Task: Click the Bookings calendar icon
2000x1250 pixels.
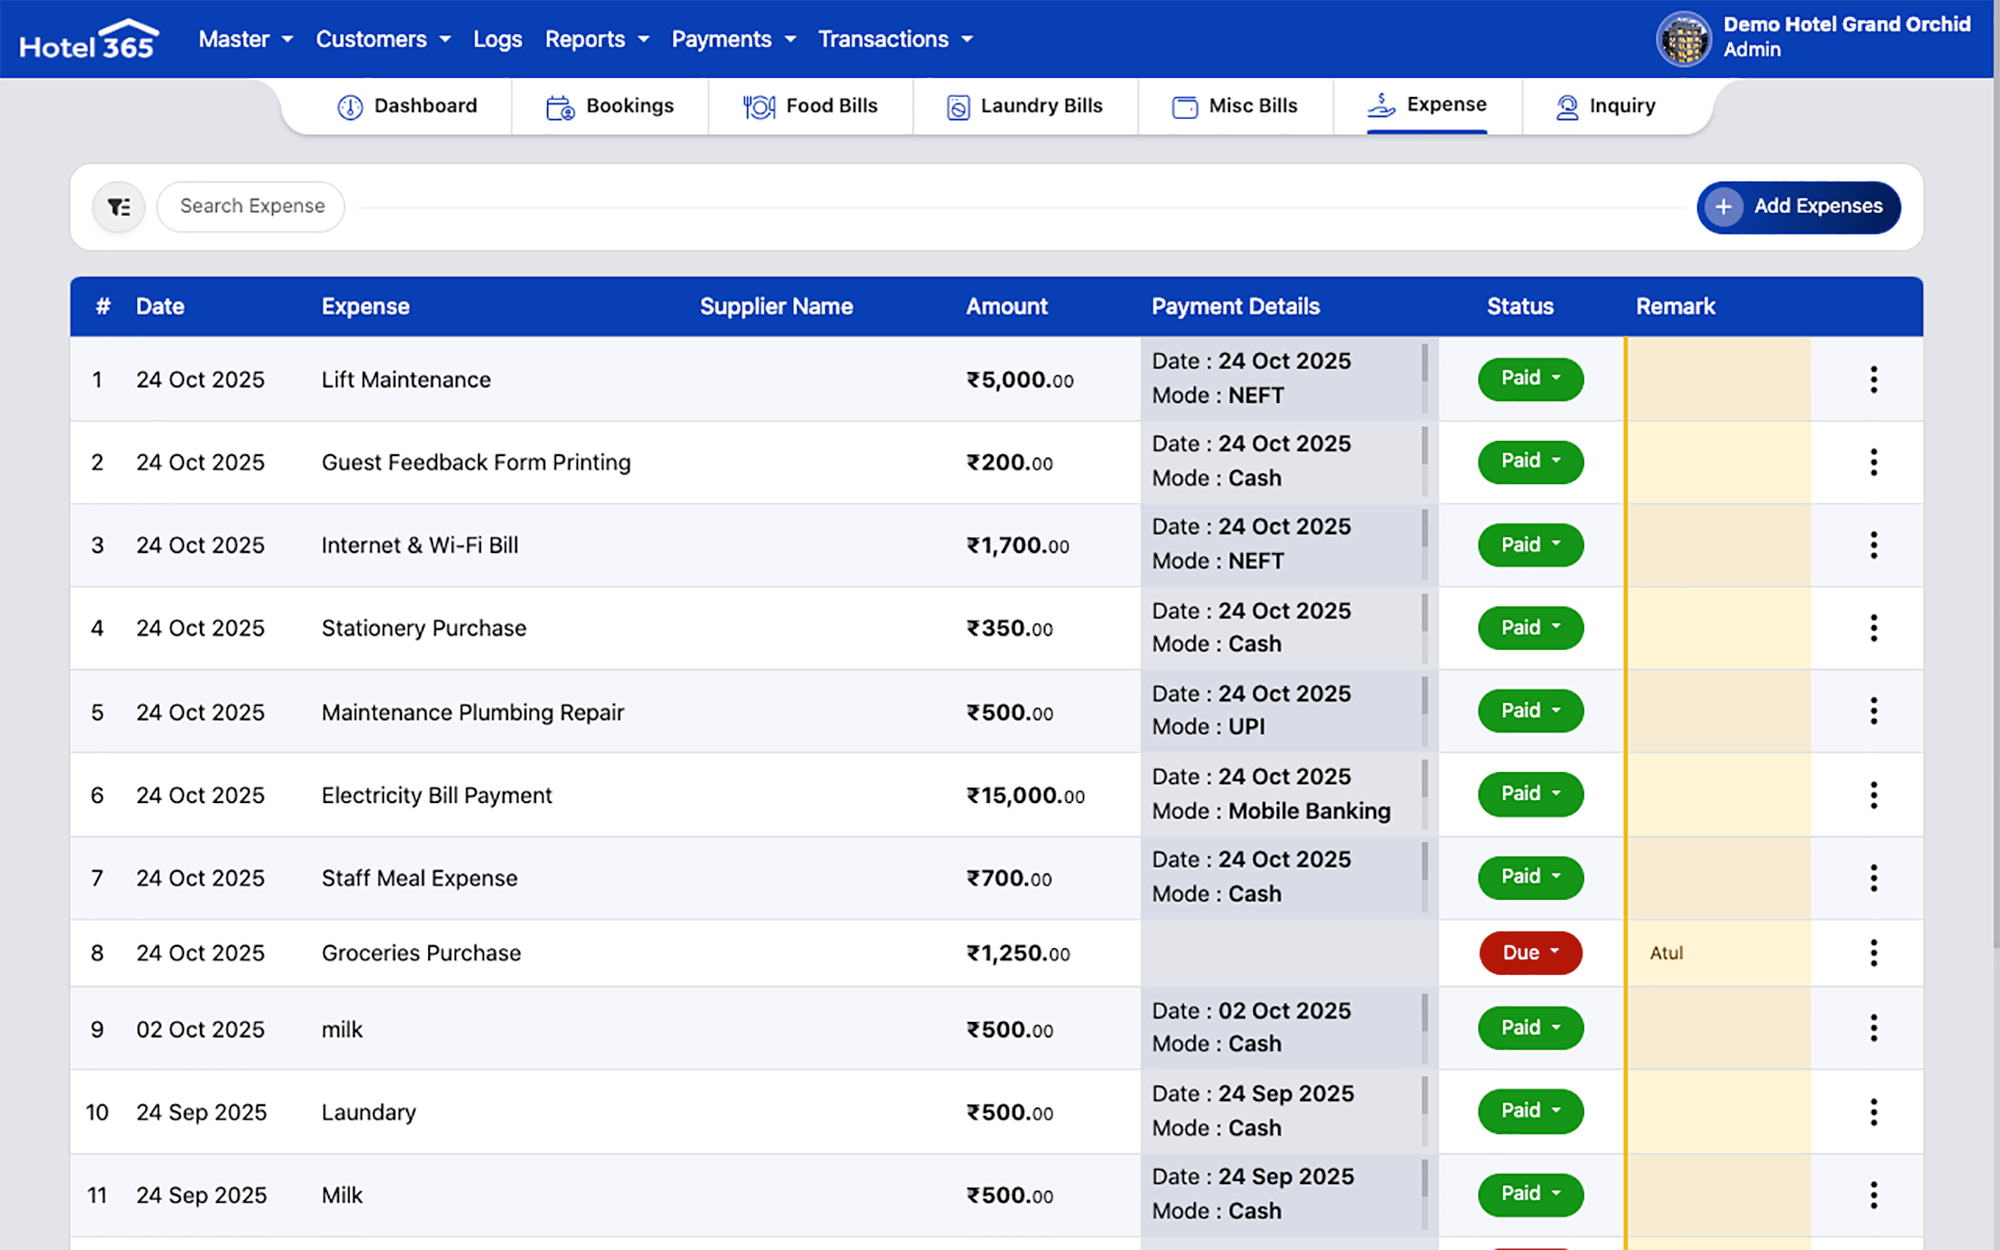Action: 560,107
